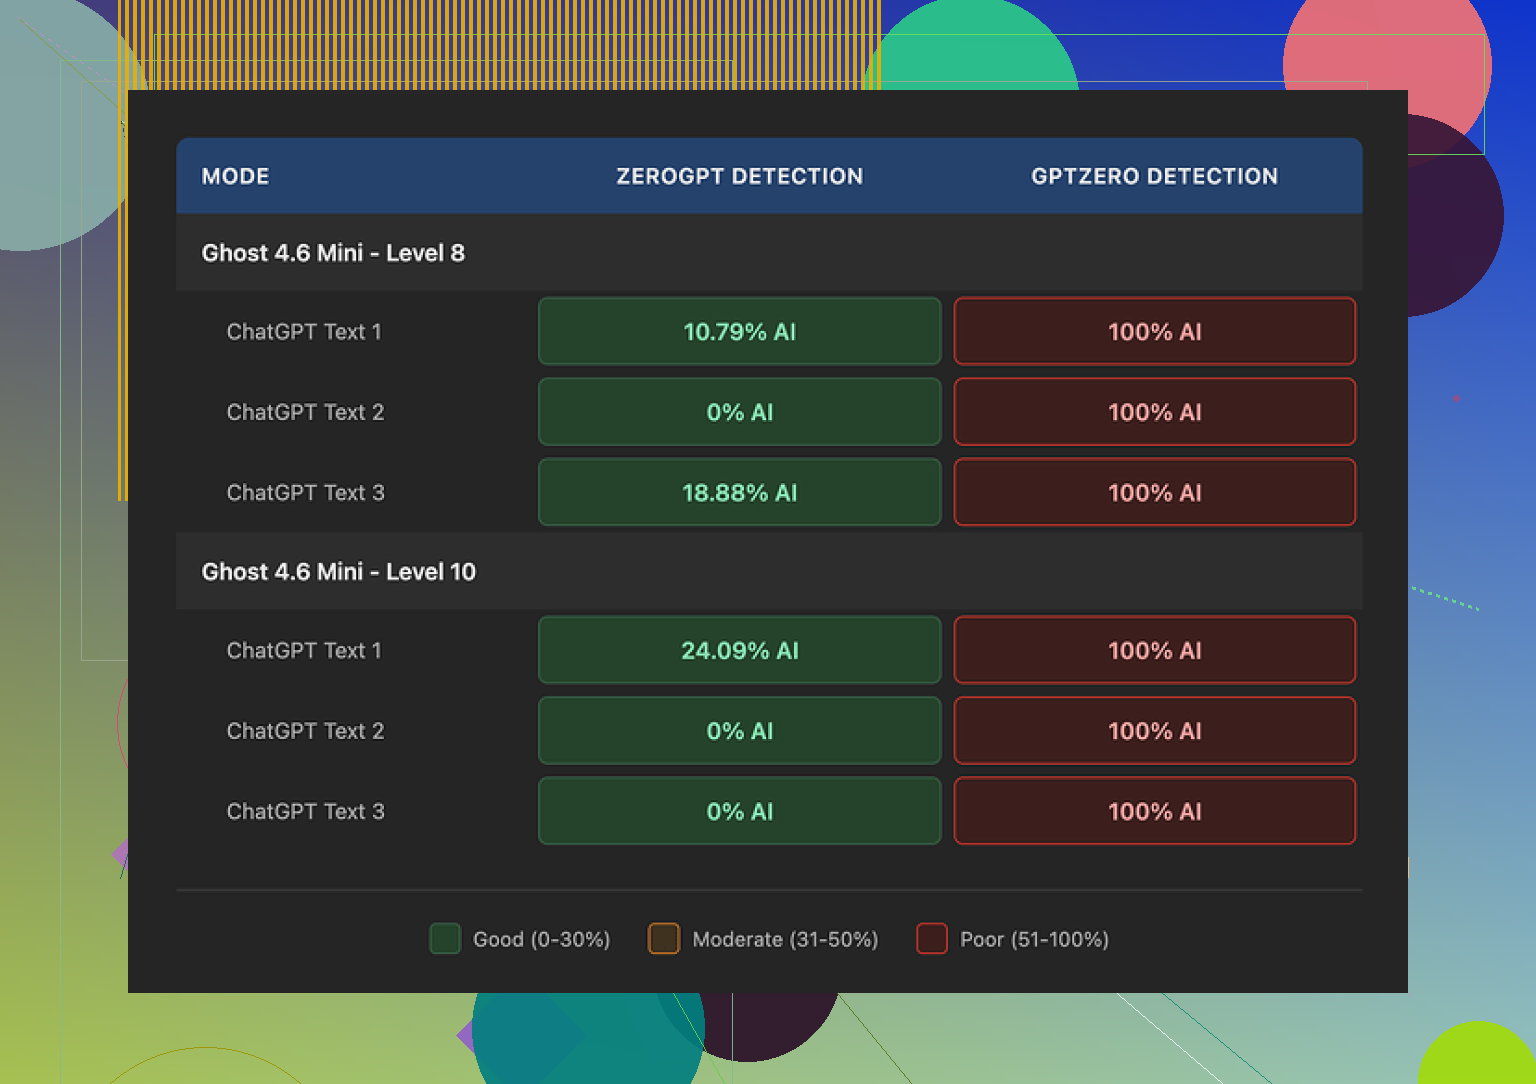Click the Ghost 4.6 Mini - Level 10 row
The width and height of the screenshot is (1536, 1084).
click(x=338, y=572)
